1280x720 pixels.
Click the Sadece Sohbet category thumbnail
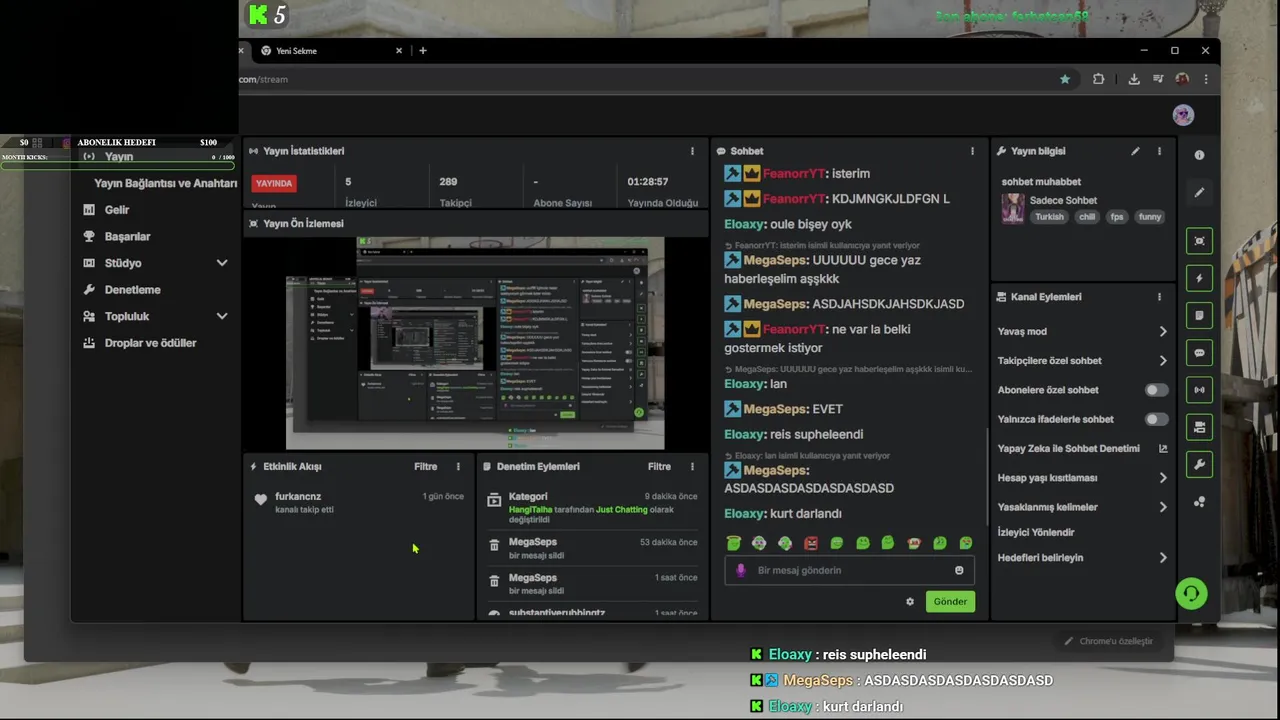[x=1013, y=208]
